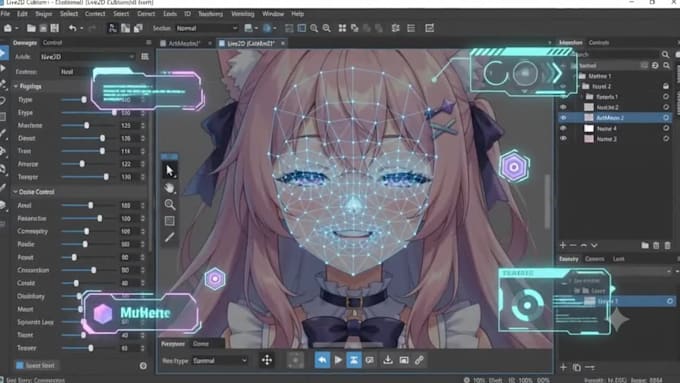Image resolution: width=680 pixels, height=383 pixels.
Task: Click the round icon at left panel bottom
Action: pos(143,366)
